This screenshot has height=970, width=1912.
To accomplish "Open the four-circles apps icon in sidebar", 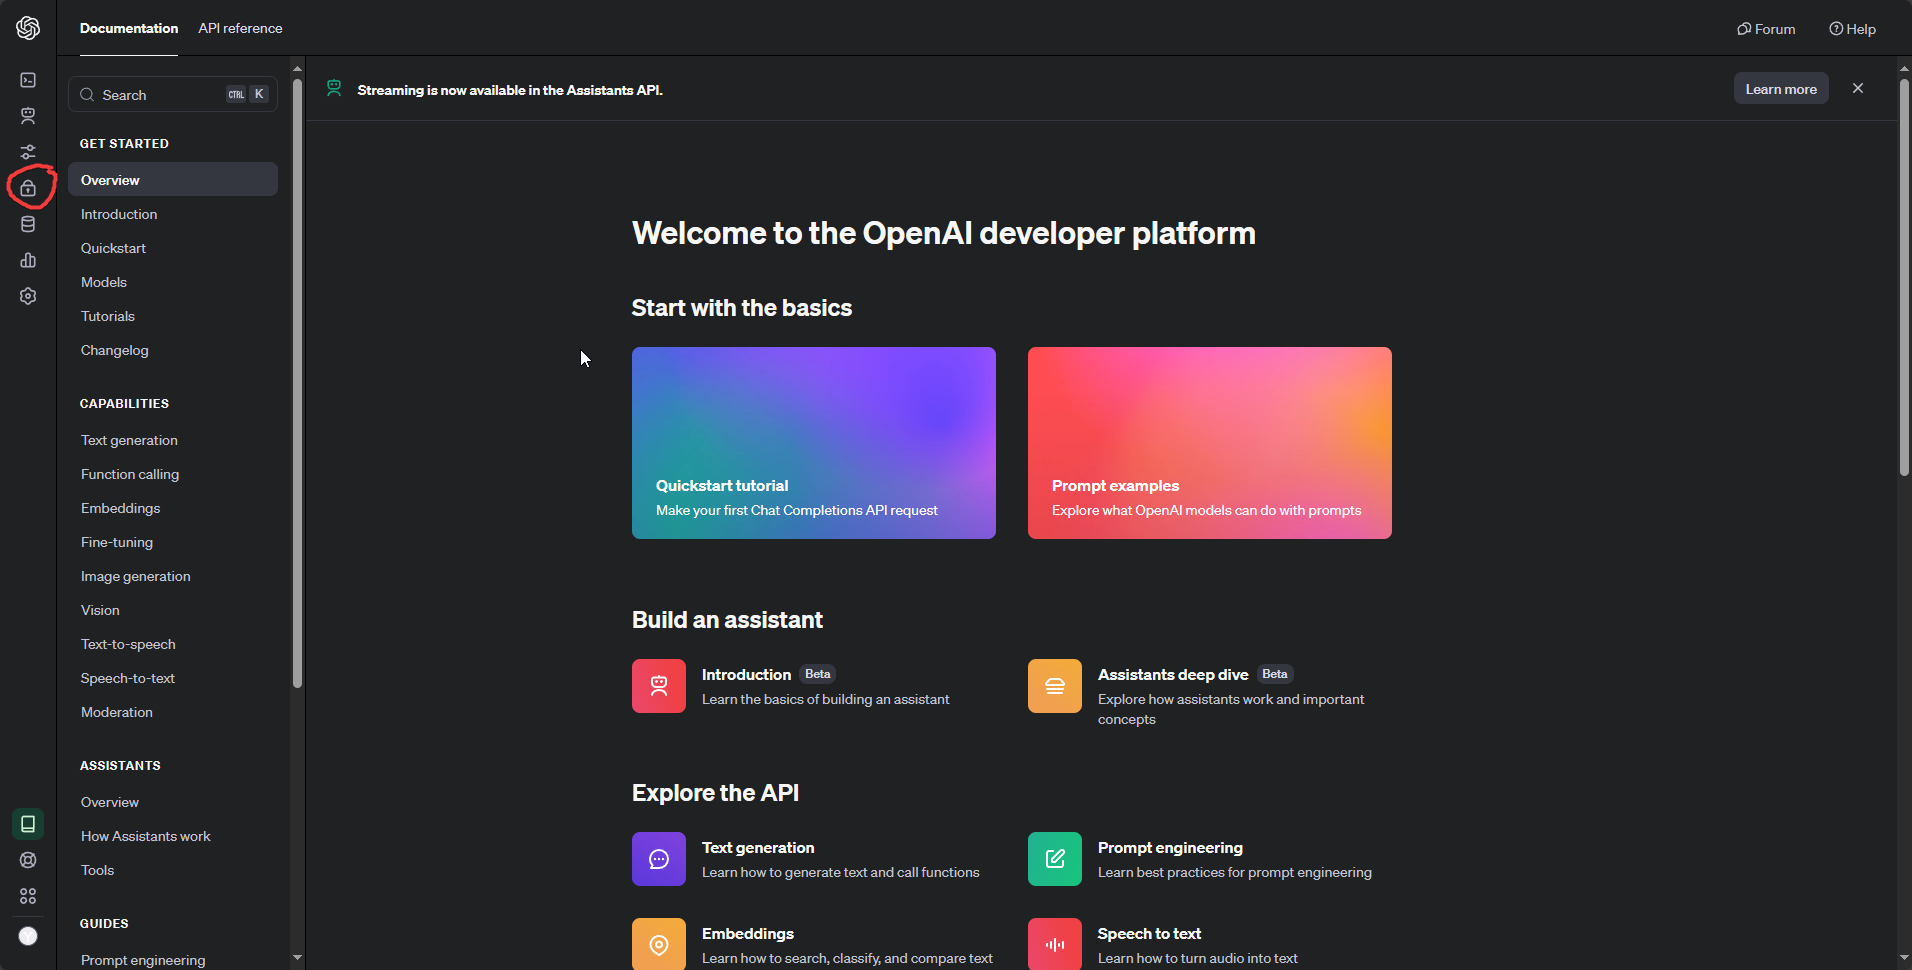I will coord(28,896).
